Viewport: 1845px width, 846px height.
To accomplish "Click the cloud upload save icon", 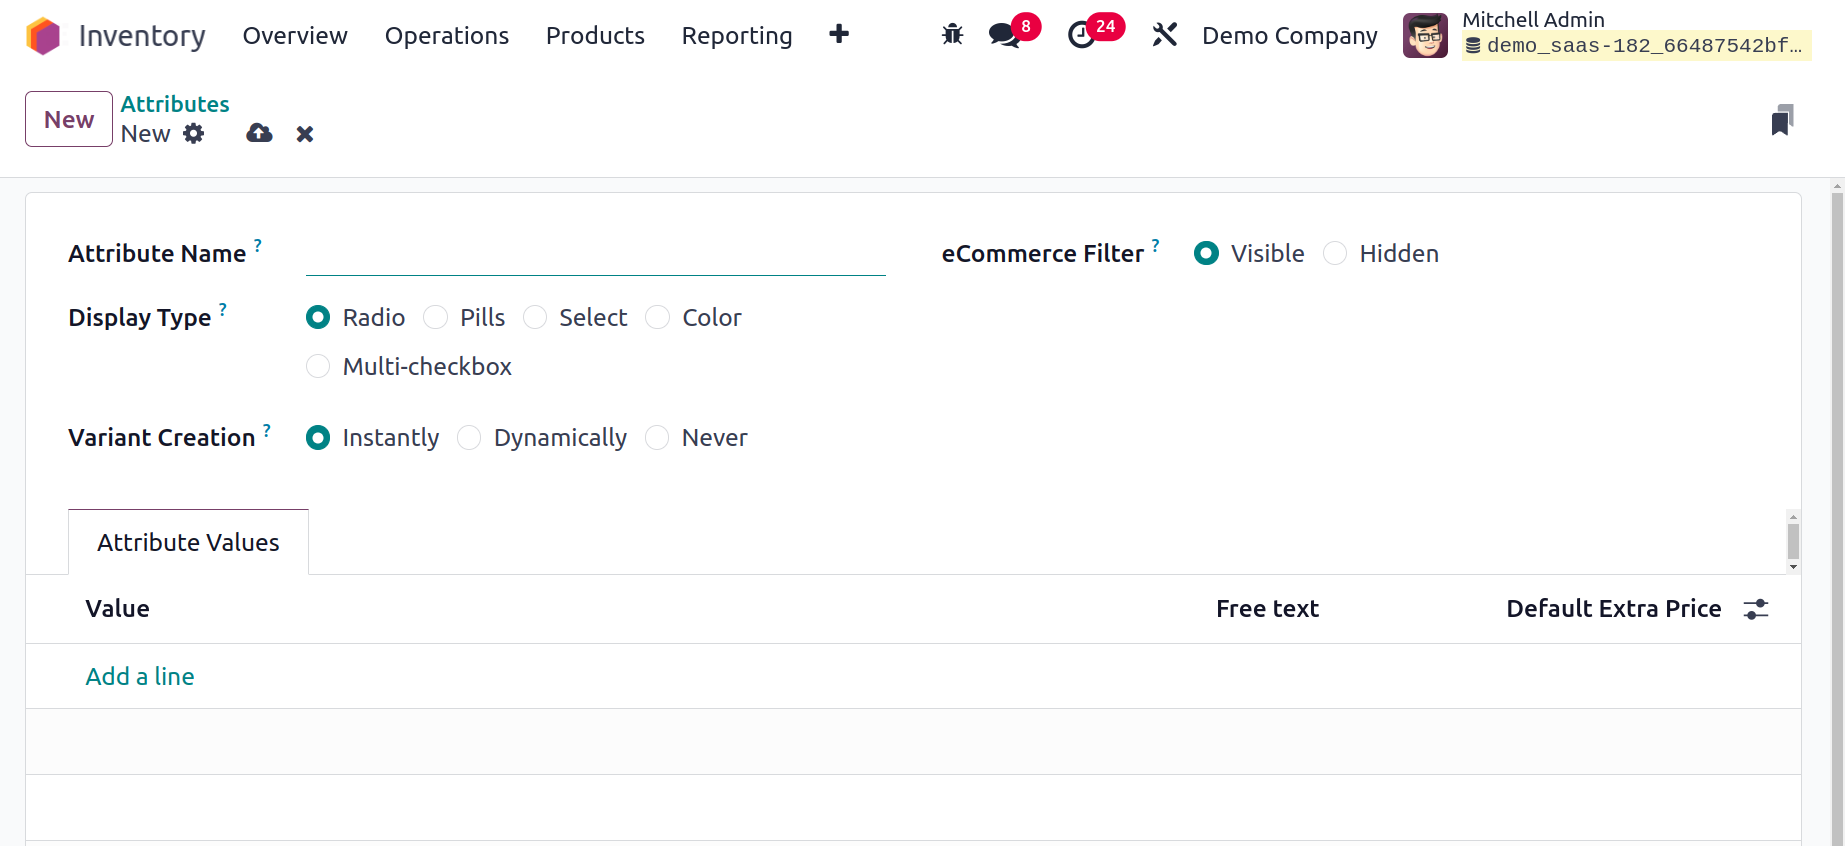I will [259, 133].
